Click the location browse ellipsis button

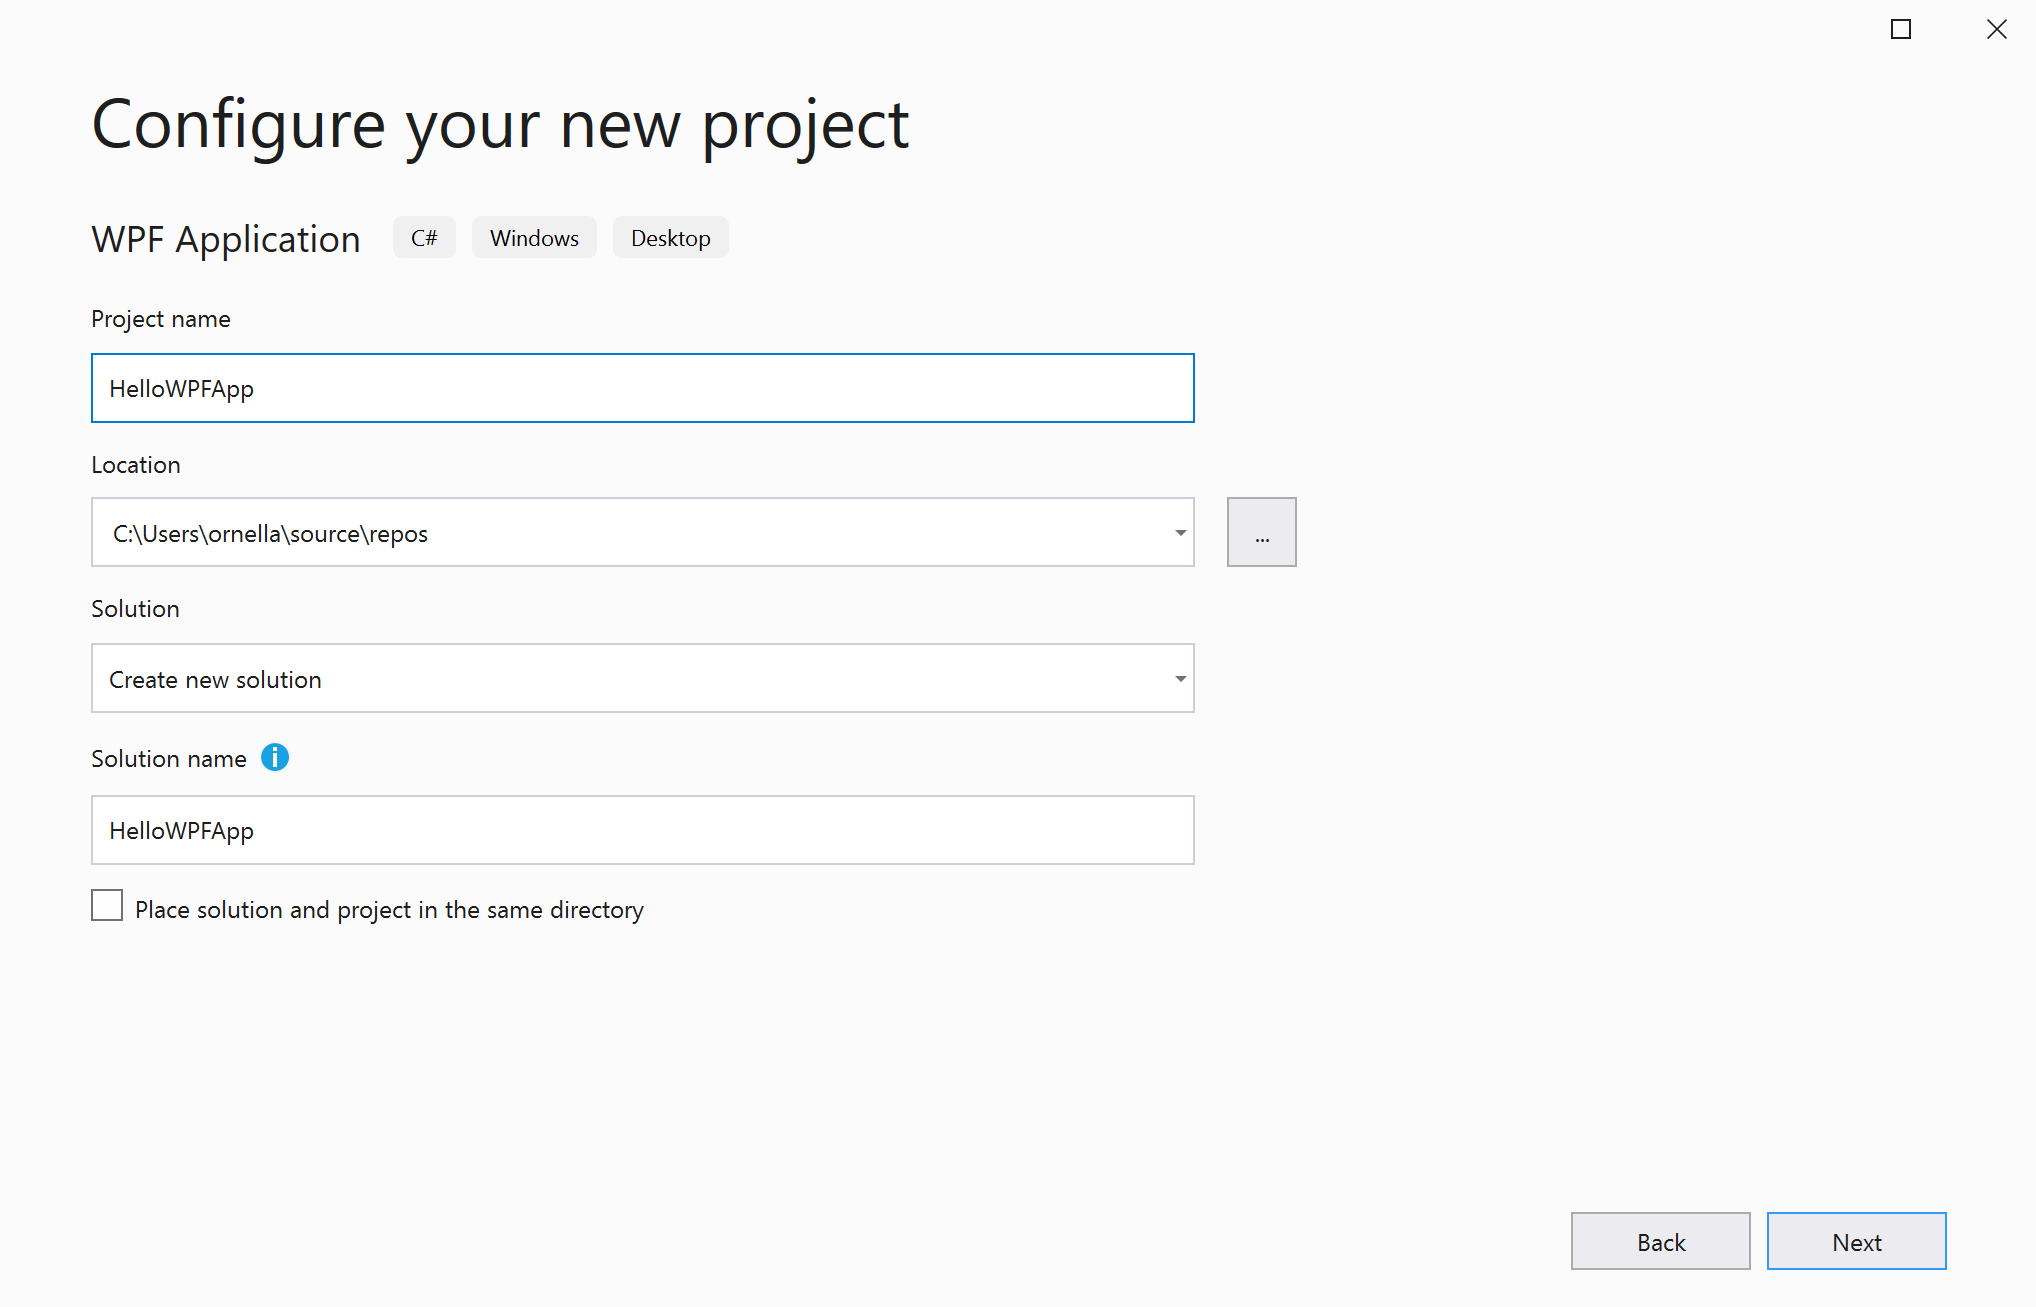pyautogui.click(x=1261, y=533)
